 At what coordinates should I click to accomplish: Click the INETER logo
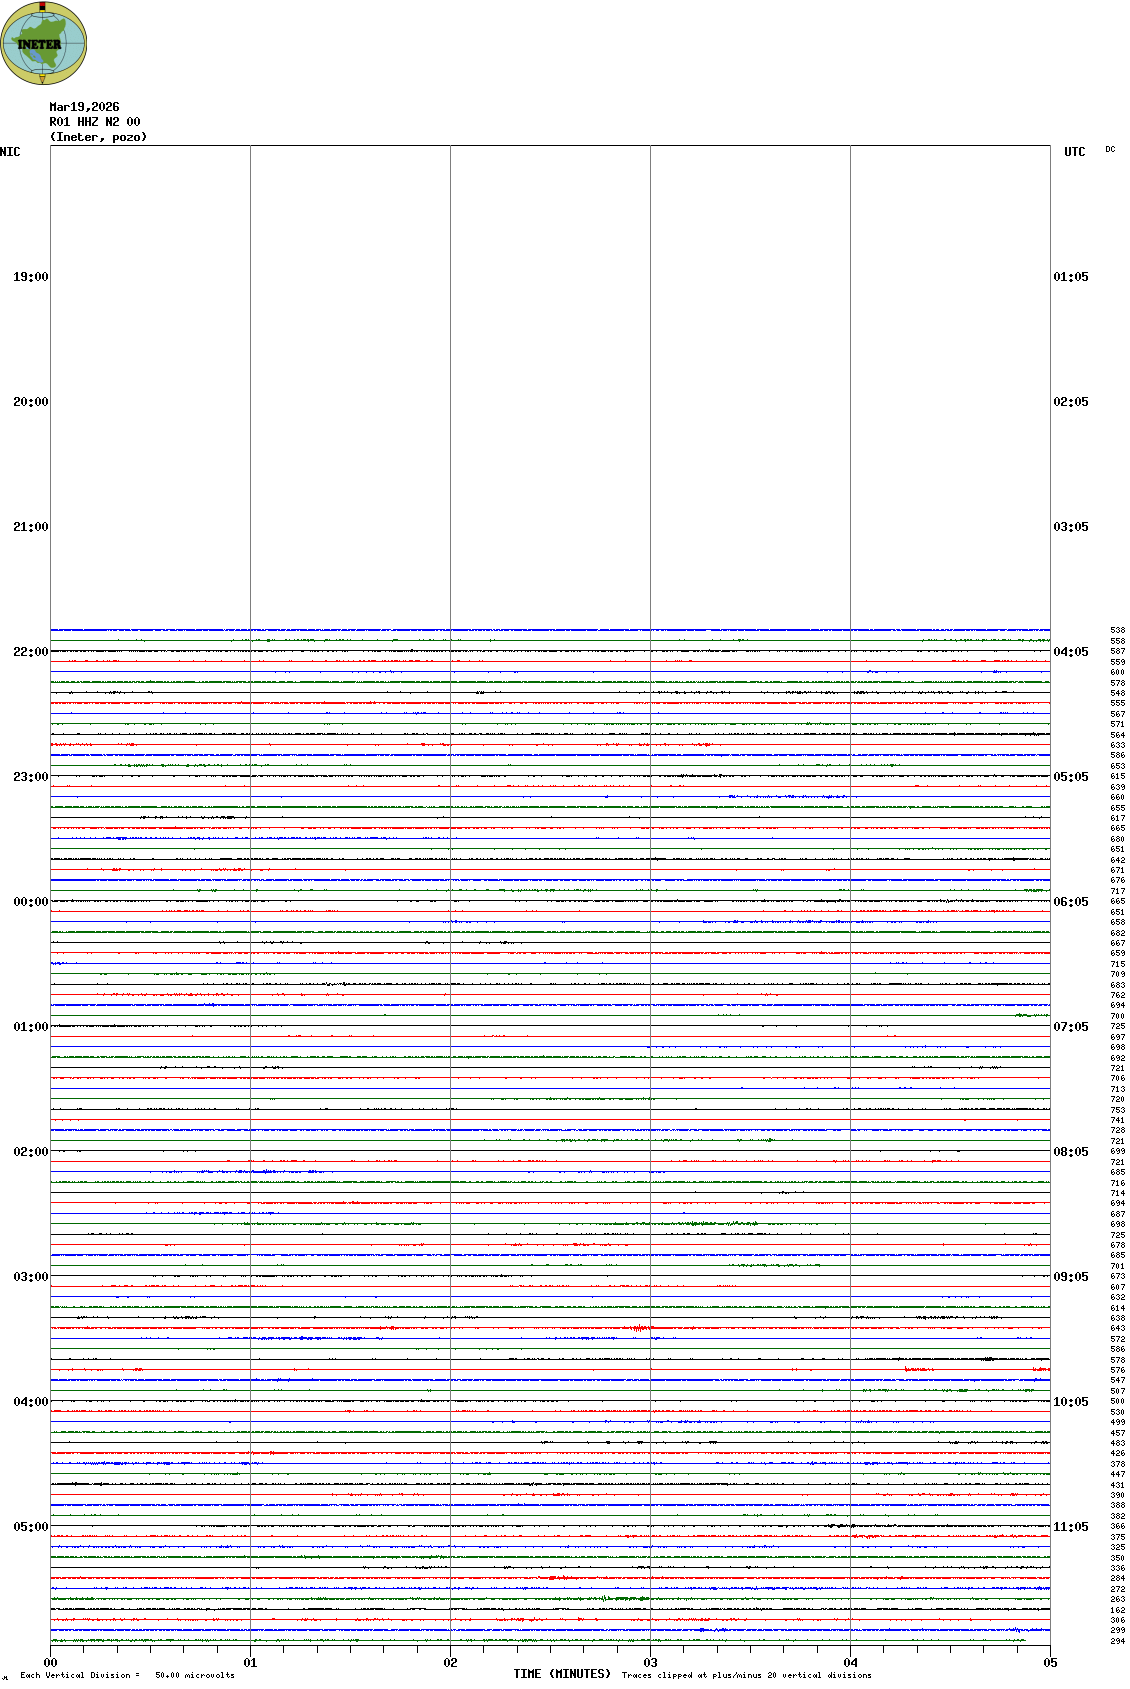(44, 43)
